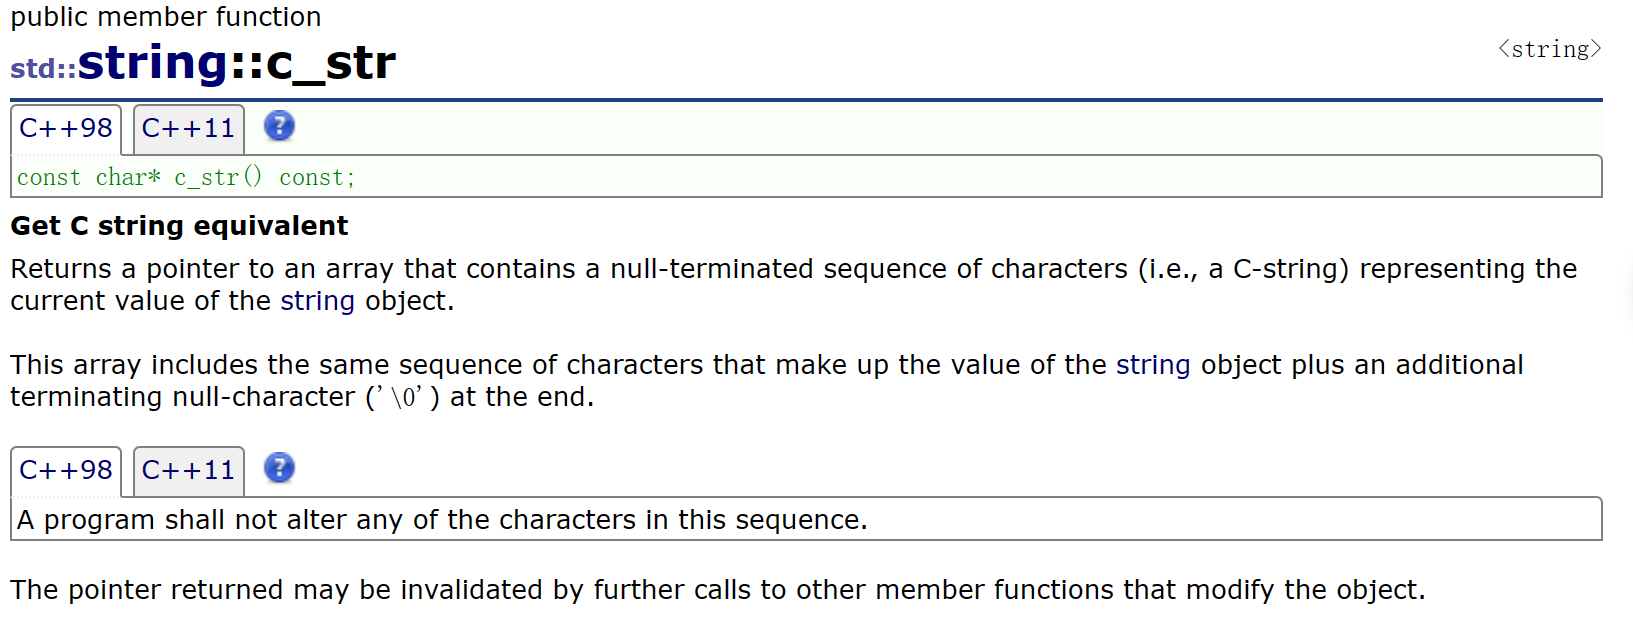Click the sentence about the pointer being invalidated

(718, 590)
